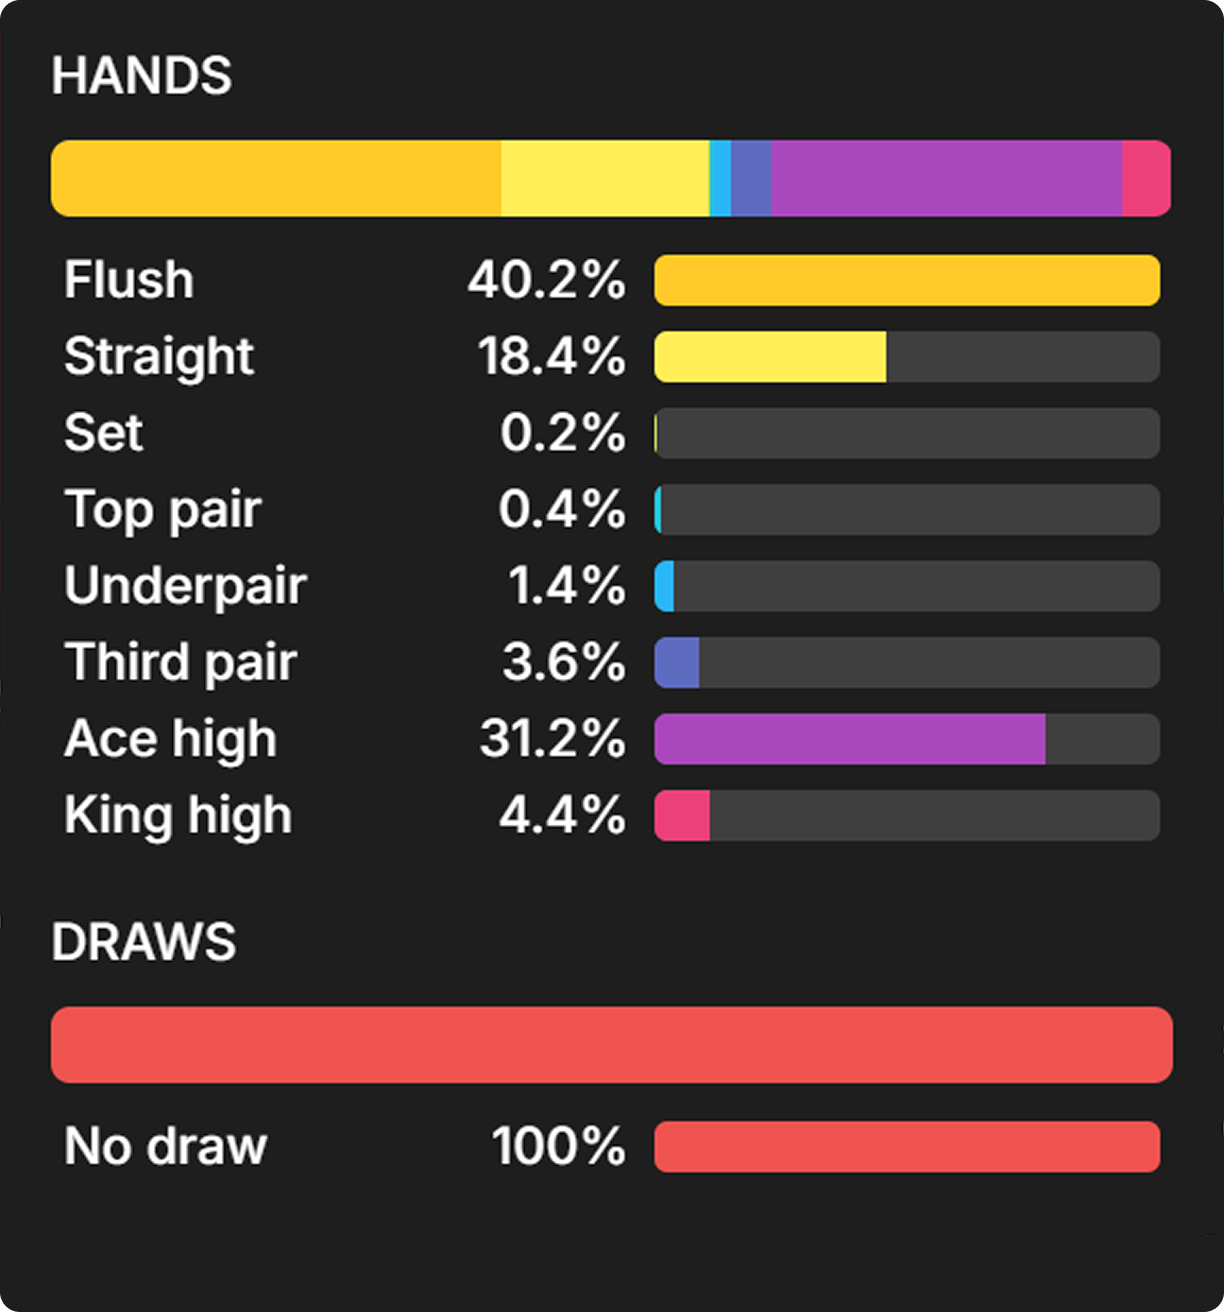Click the No draw row label
Viewport: 1224px width, 1312px height.
(x=165, y=1146)
